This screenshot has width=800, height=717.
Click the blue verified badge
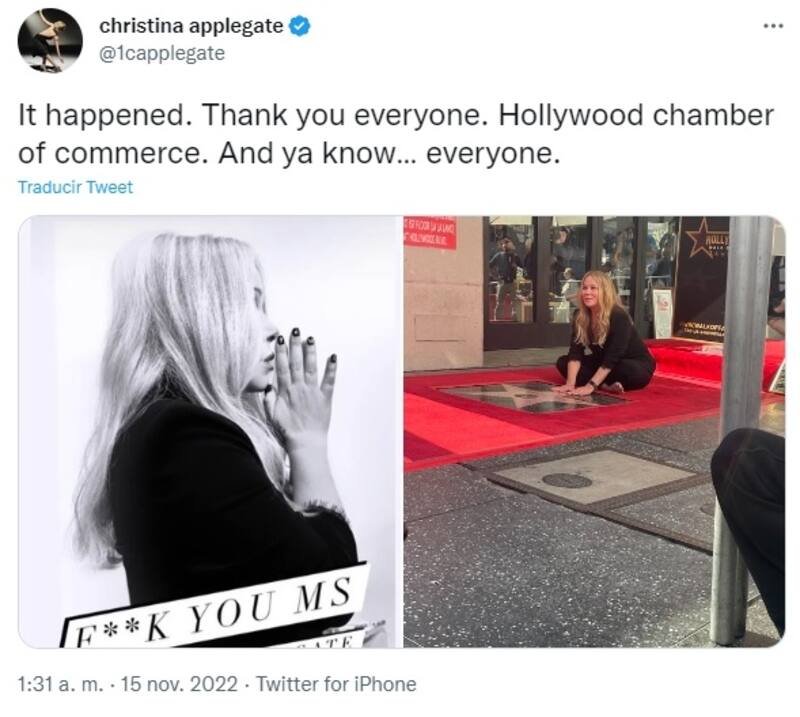(299, 26)
